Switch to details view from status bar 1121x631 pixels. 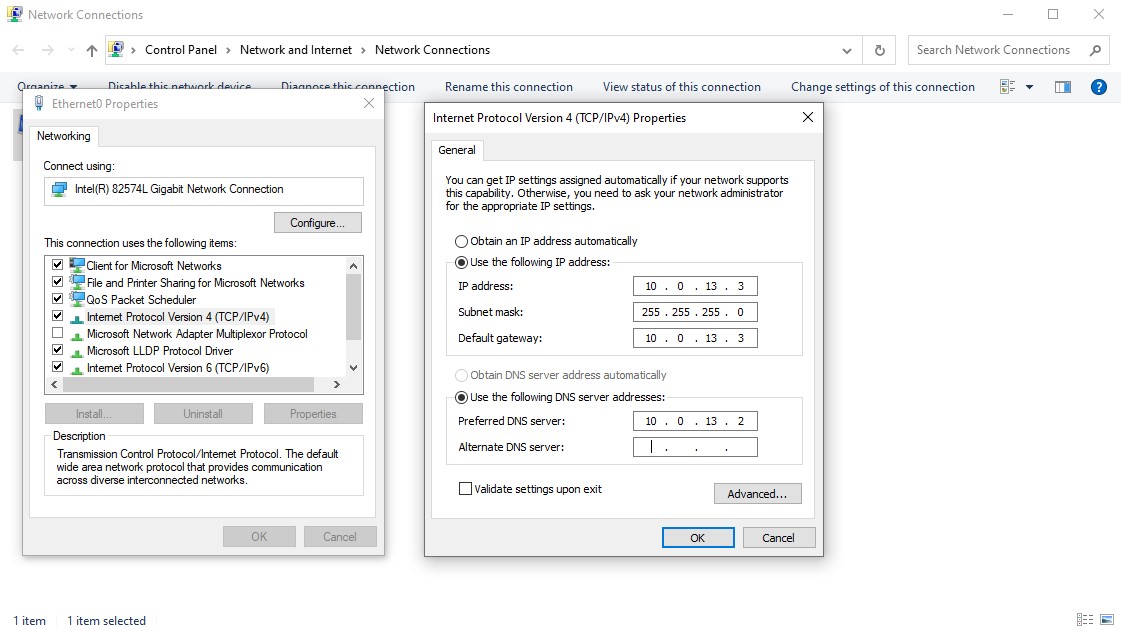1085,620
